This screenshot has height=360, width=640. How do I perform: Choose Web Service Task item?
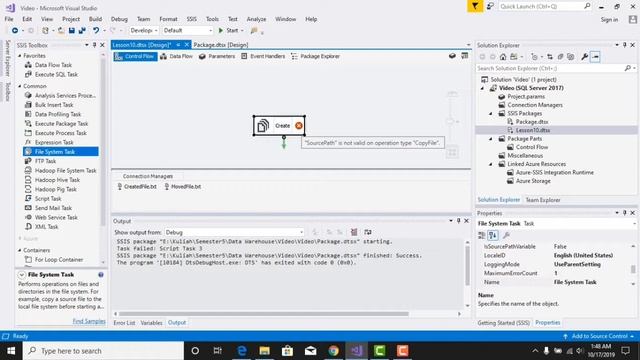click(56, 218)
